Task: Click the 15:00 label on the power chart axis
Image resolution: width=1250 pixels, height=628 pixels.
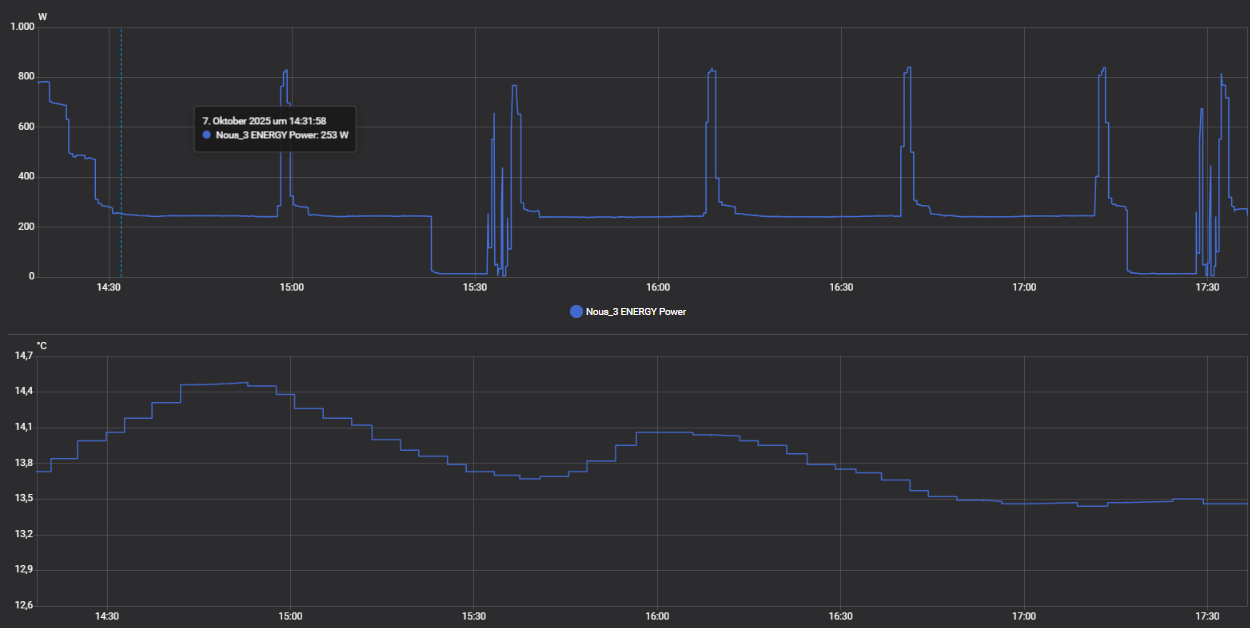Action: tap(291, 288)
